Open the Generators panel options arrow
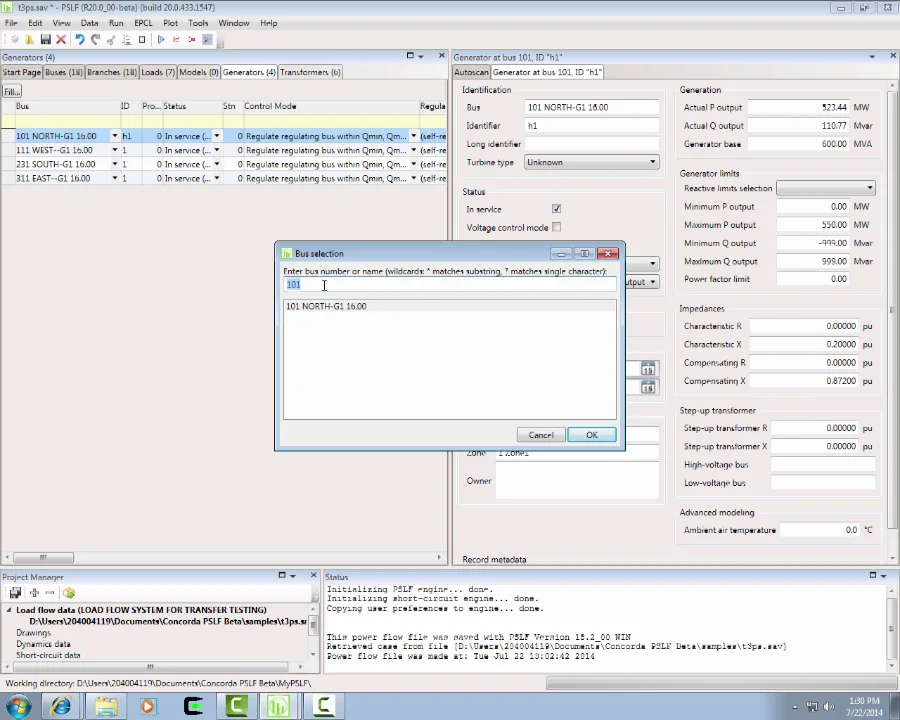 click(x=421, y=56)
